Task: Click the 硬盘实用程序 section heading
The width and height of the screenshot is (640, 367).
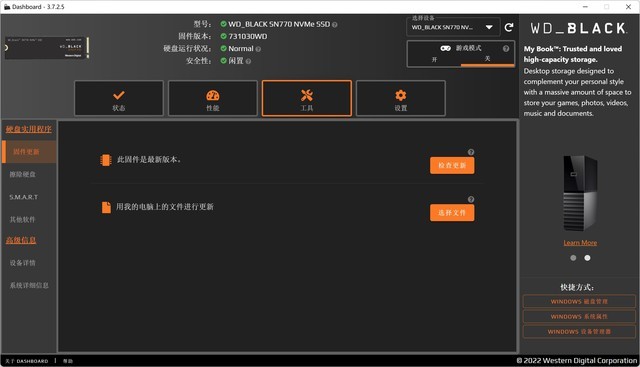Action: coord(29,129)
